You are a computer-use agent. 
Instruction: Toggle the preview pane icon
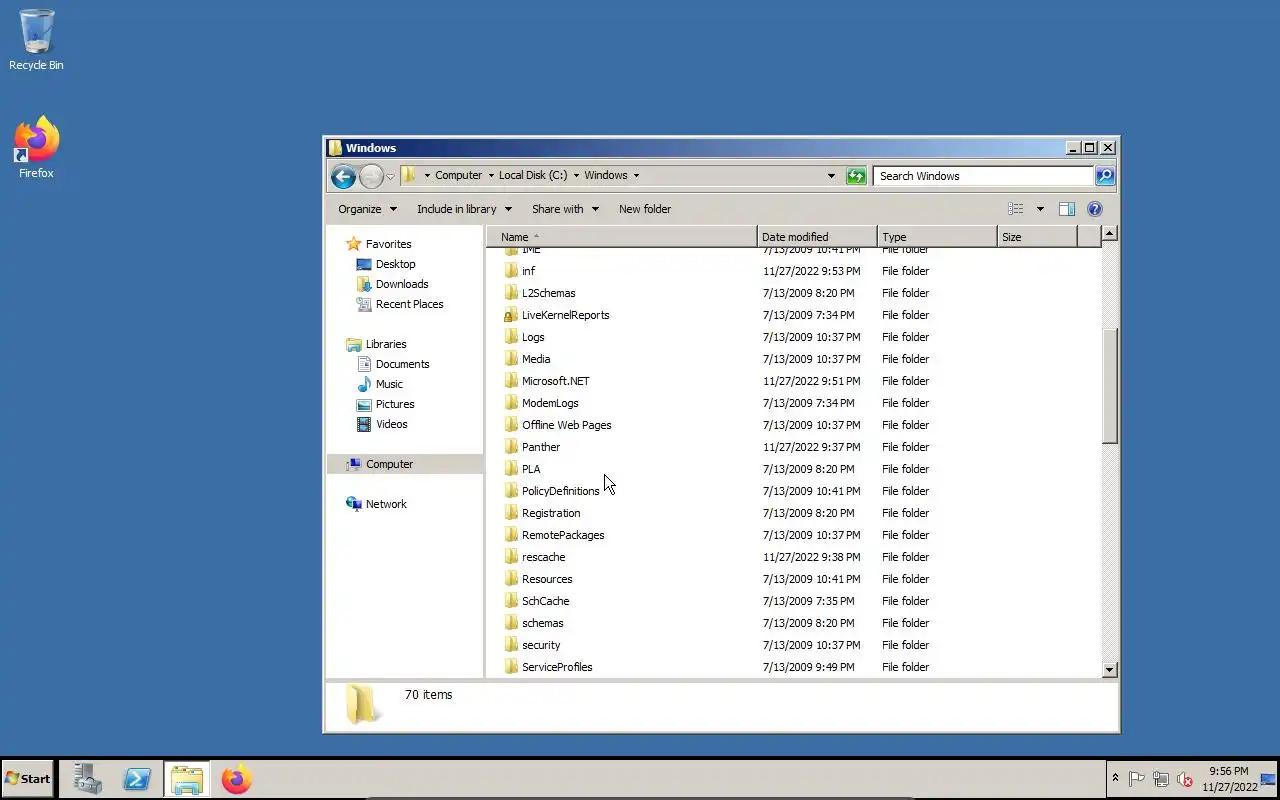point(1067,209)
